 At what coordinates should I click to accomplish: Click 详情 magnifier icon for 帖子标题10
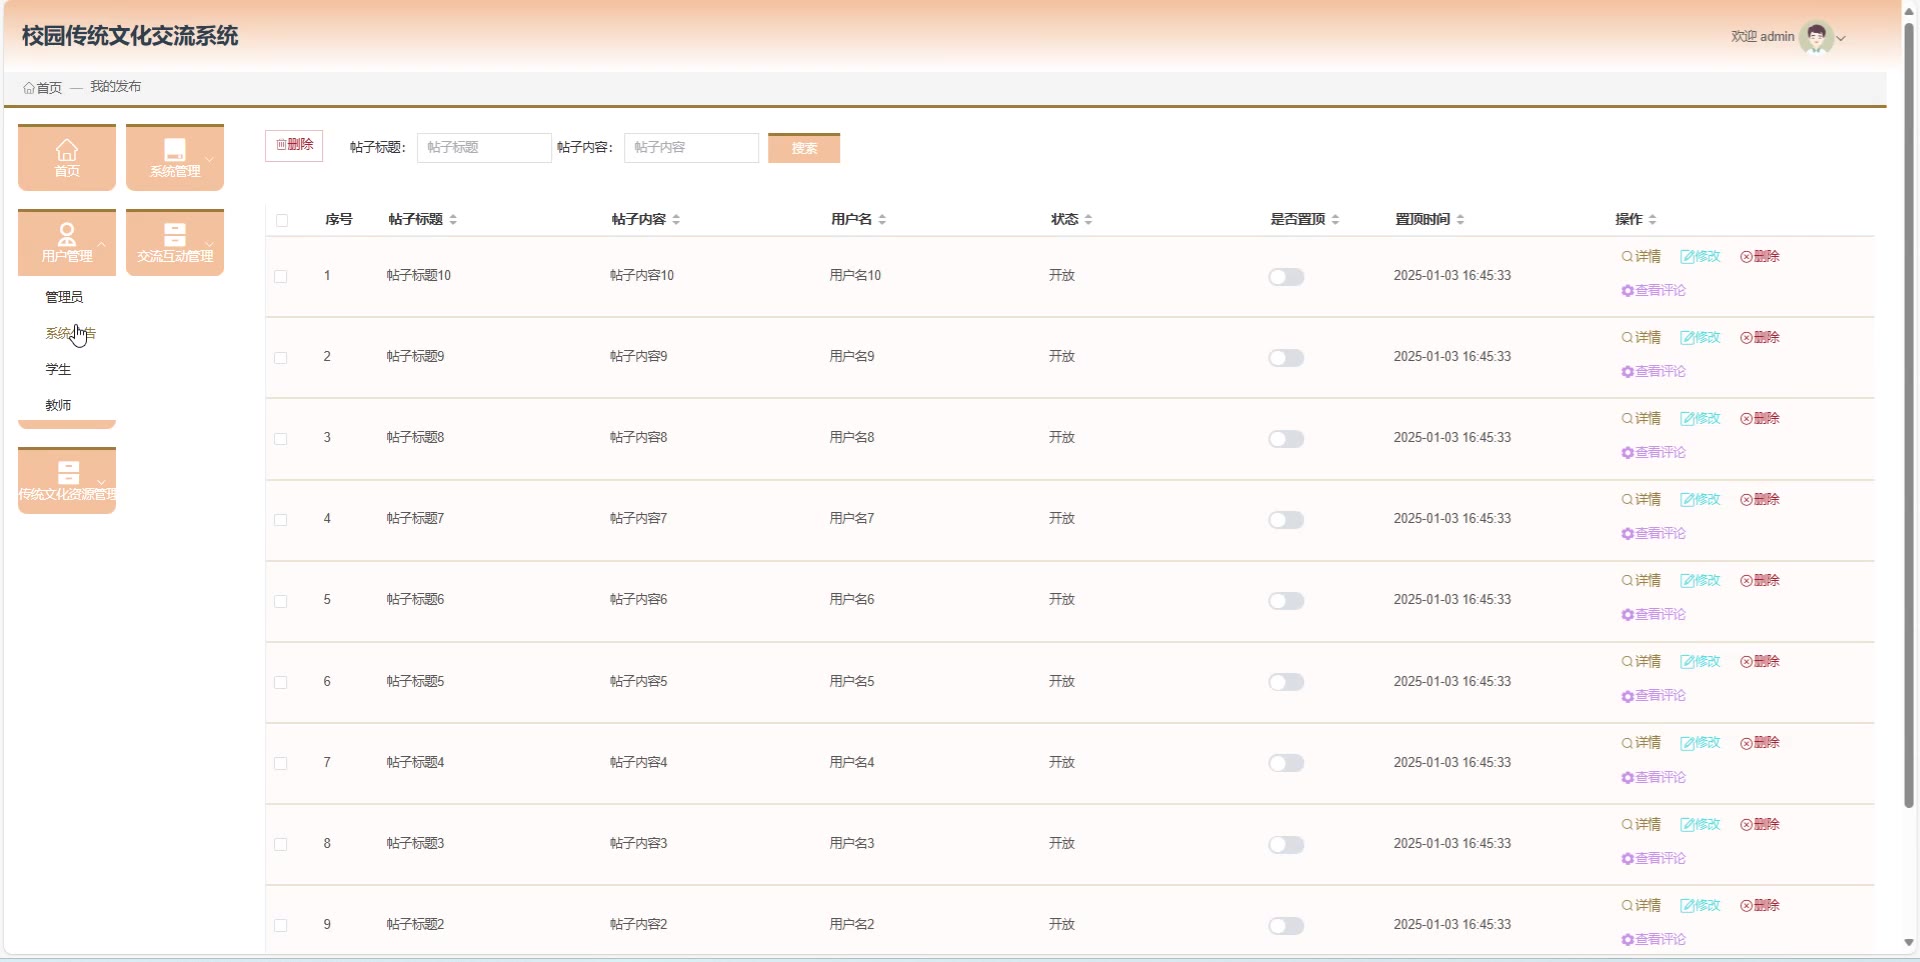click(x=1627, y=257)
